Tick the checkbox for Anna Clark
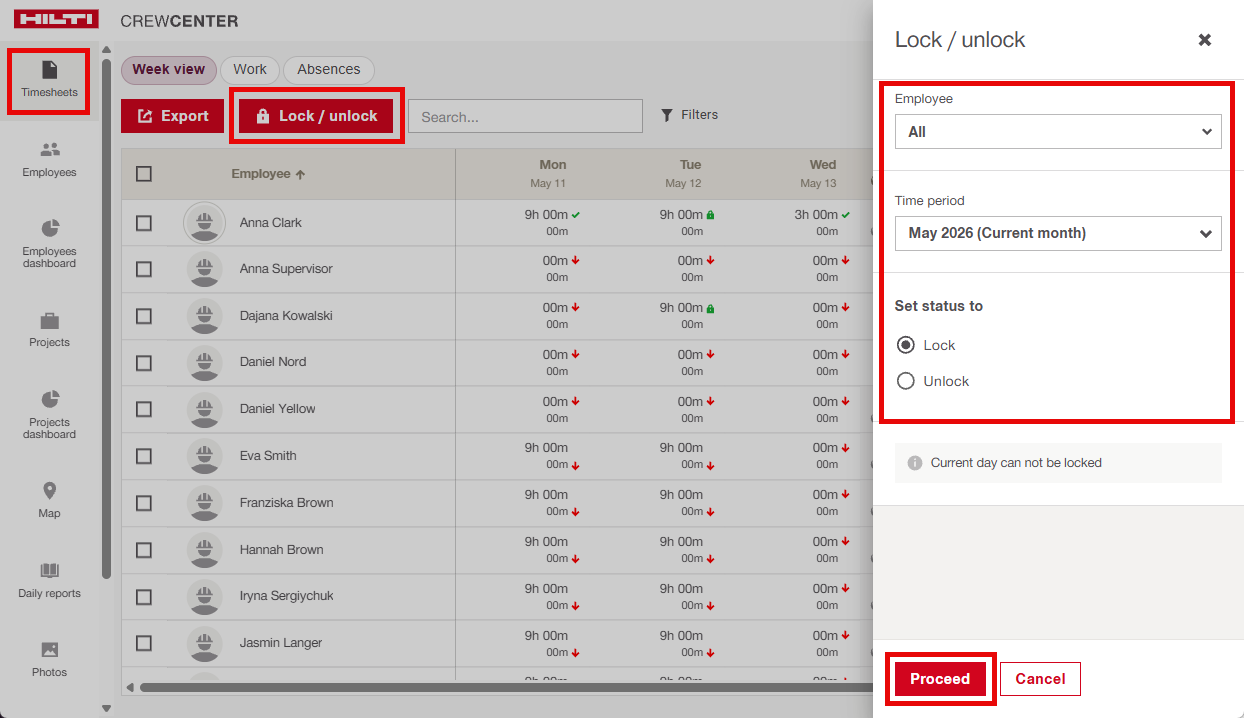The width and height of the screenshot is (1244, 718). tap(144, 223)
